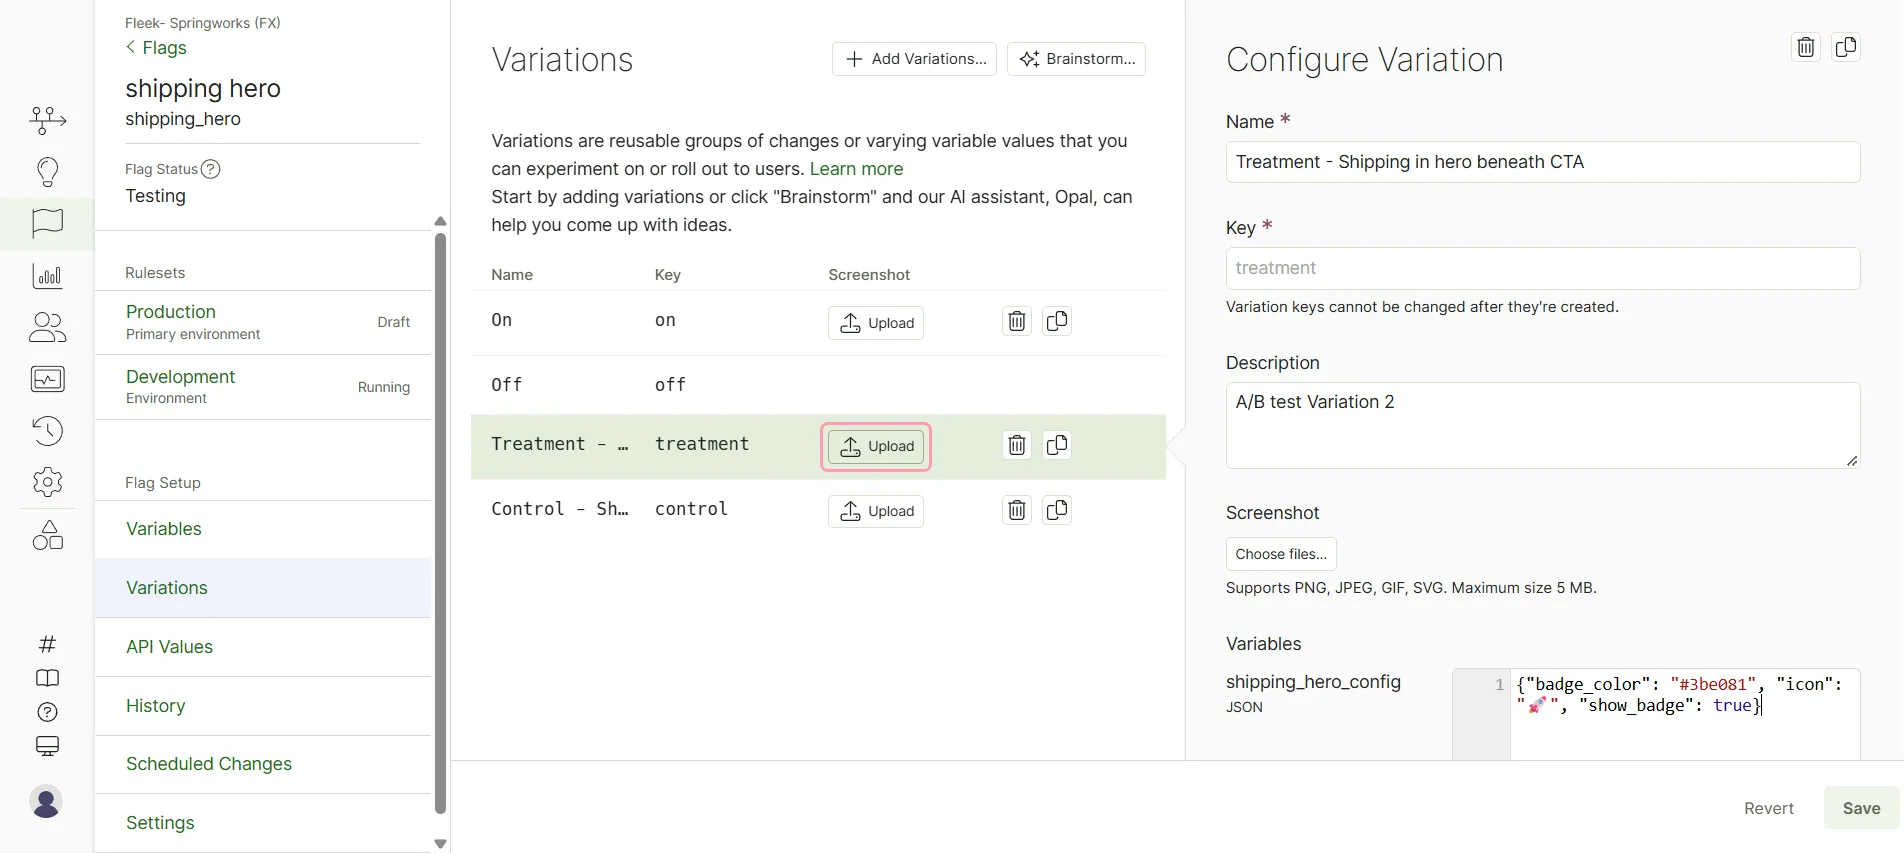Open the help question mark icon at sidebar bottom
Viewport: 1904px width, 853px height.
47,712
